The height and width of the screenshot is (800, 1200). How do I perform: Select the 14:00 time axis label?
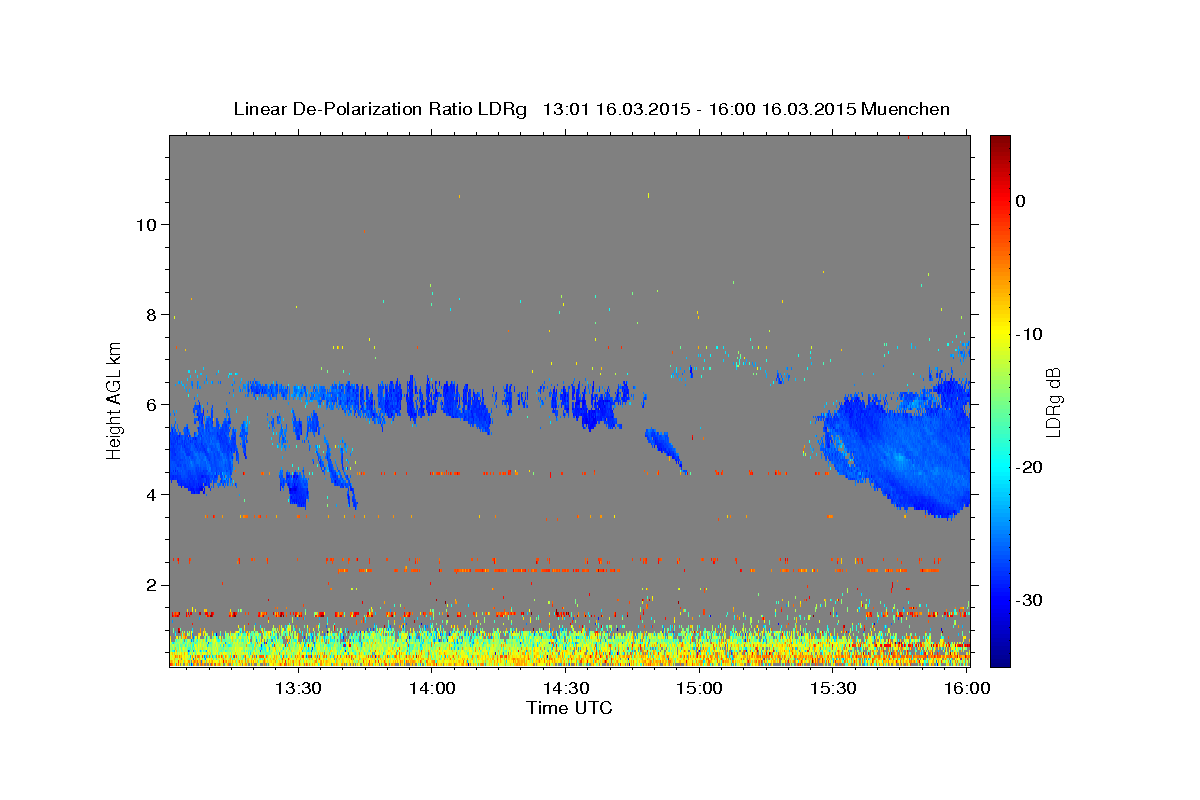[431, 689]
